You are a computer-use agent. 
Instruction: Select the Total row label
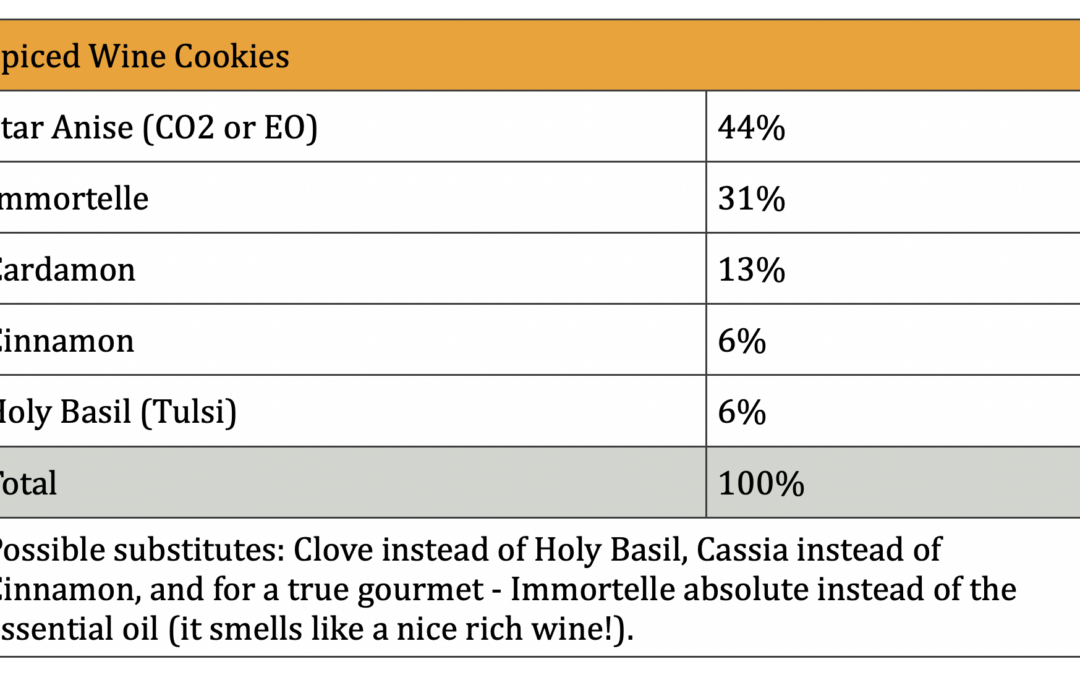tap(29, 484)
